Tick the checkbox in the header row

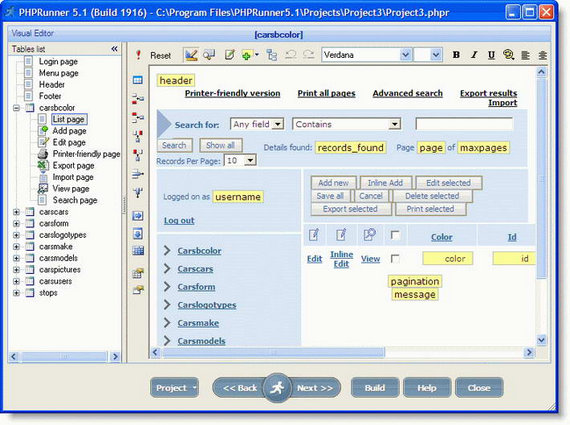pos(395,235)
